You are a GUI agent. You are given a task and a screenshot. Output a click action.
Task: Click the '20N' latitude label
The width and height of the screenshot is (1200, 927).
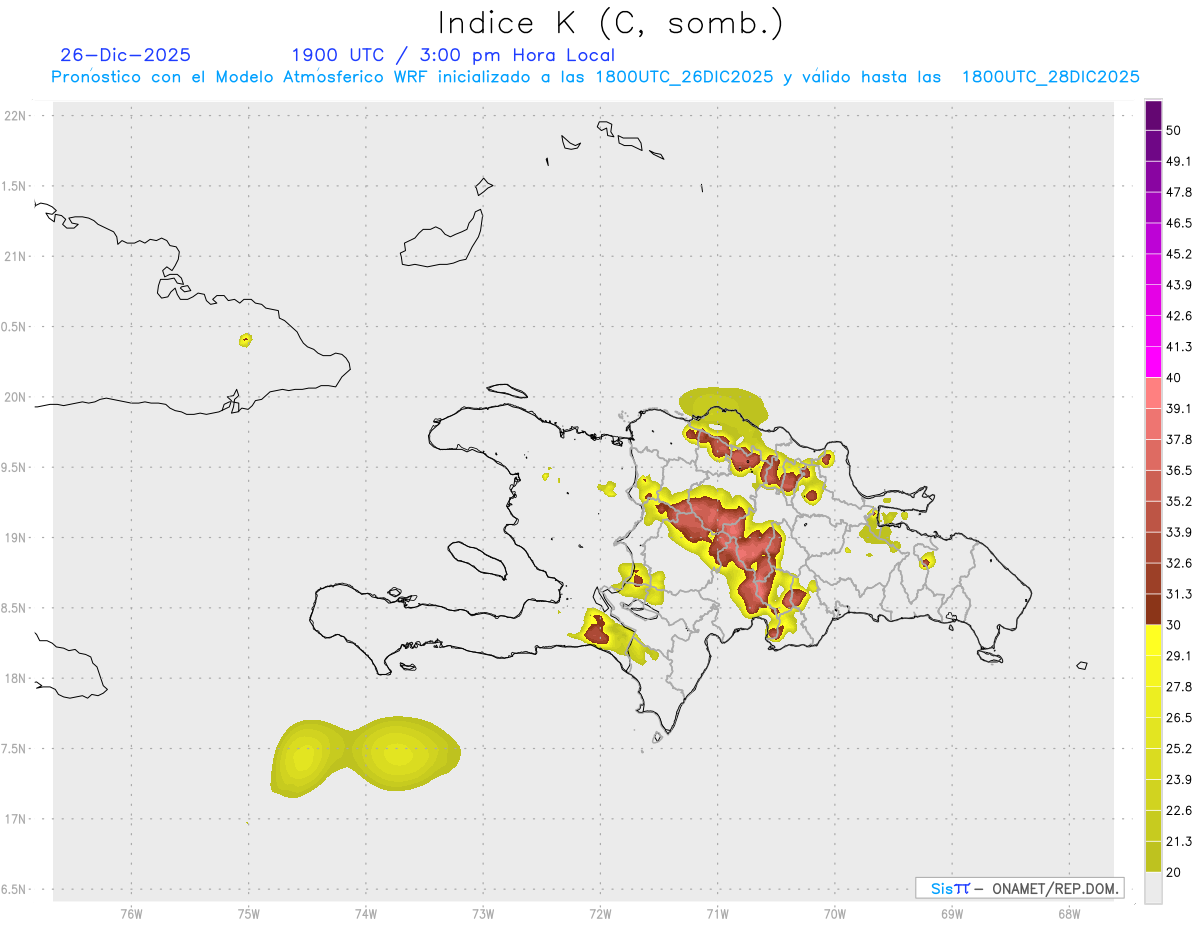coord(15,397)
